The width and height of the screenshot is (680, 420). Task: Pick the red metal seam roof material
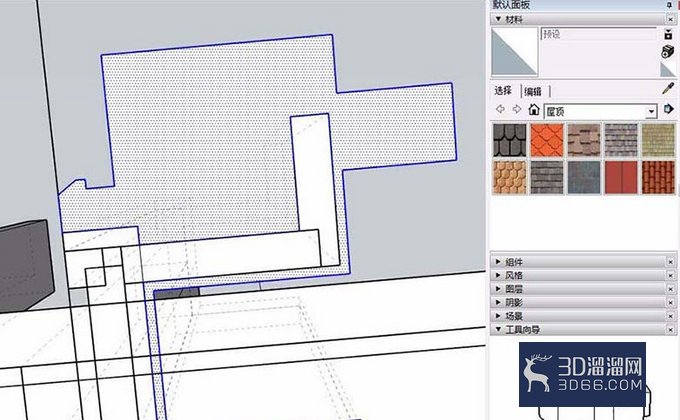click(621, 177)
